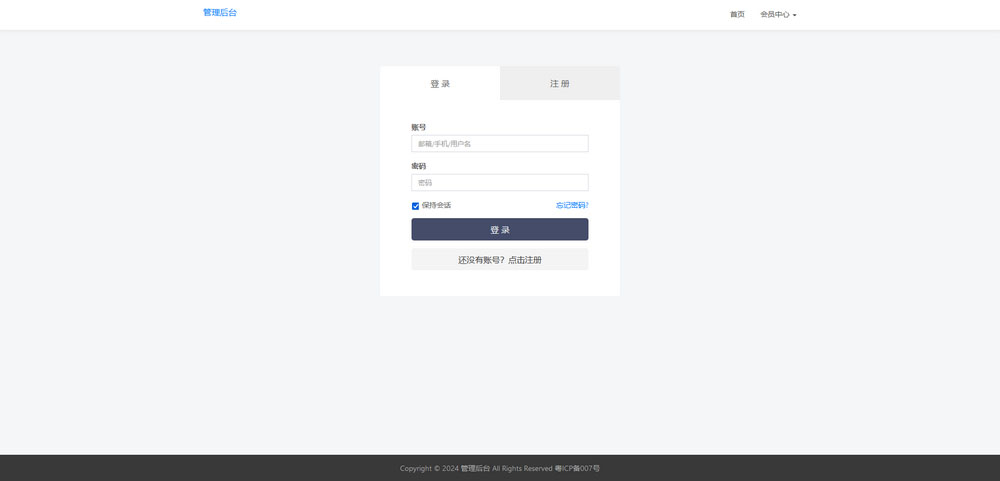Open the 会员中心 dropdown menu
This screenshot has height=481, width=1000.
776,15
